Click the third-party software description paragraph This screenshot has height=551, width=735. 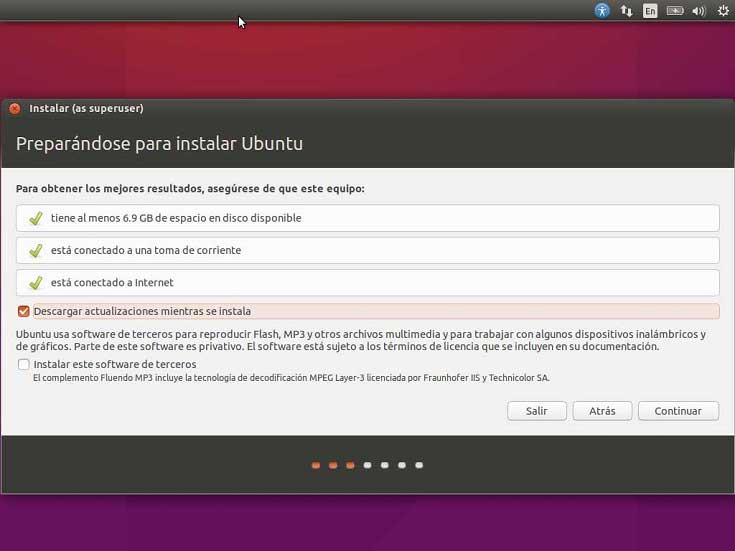click(x=361, y=340)
